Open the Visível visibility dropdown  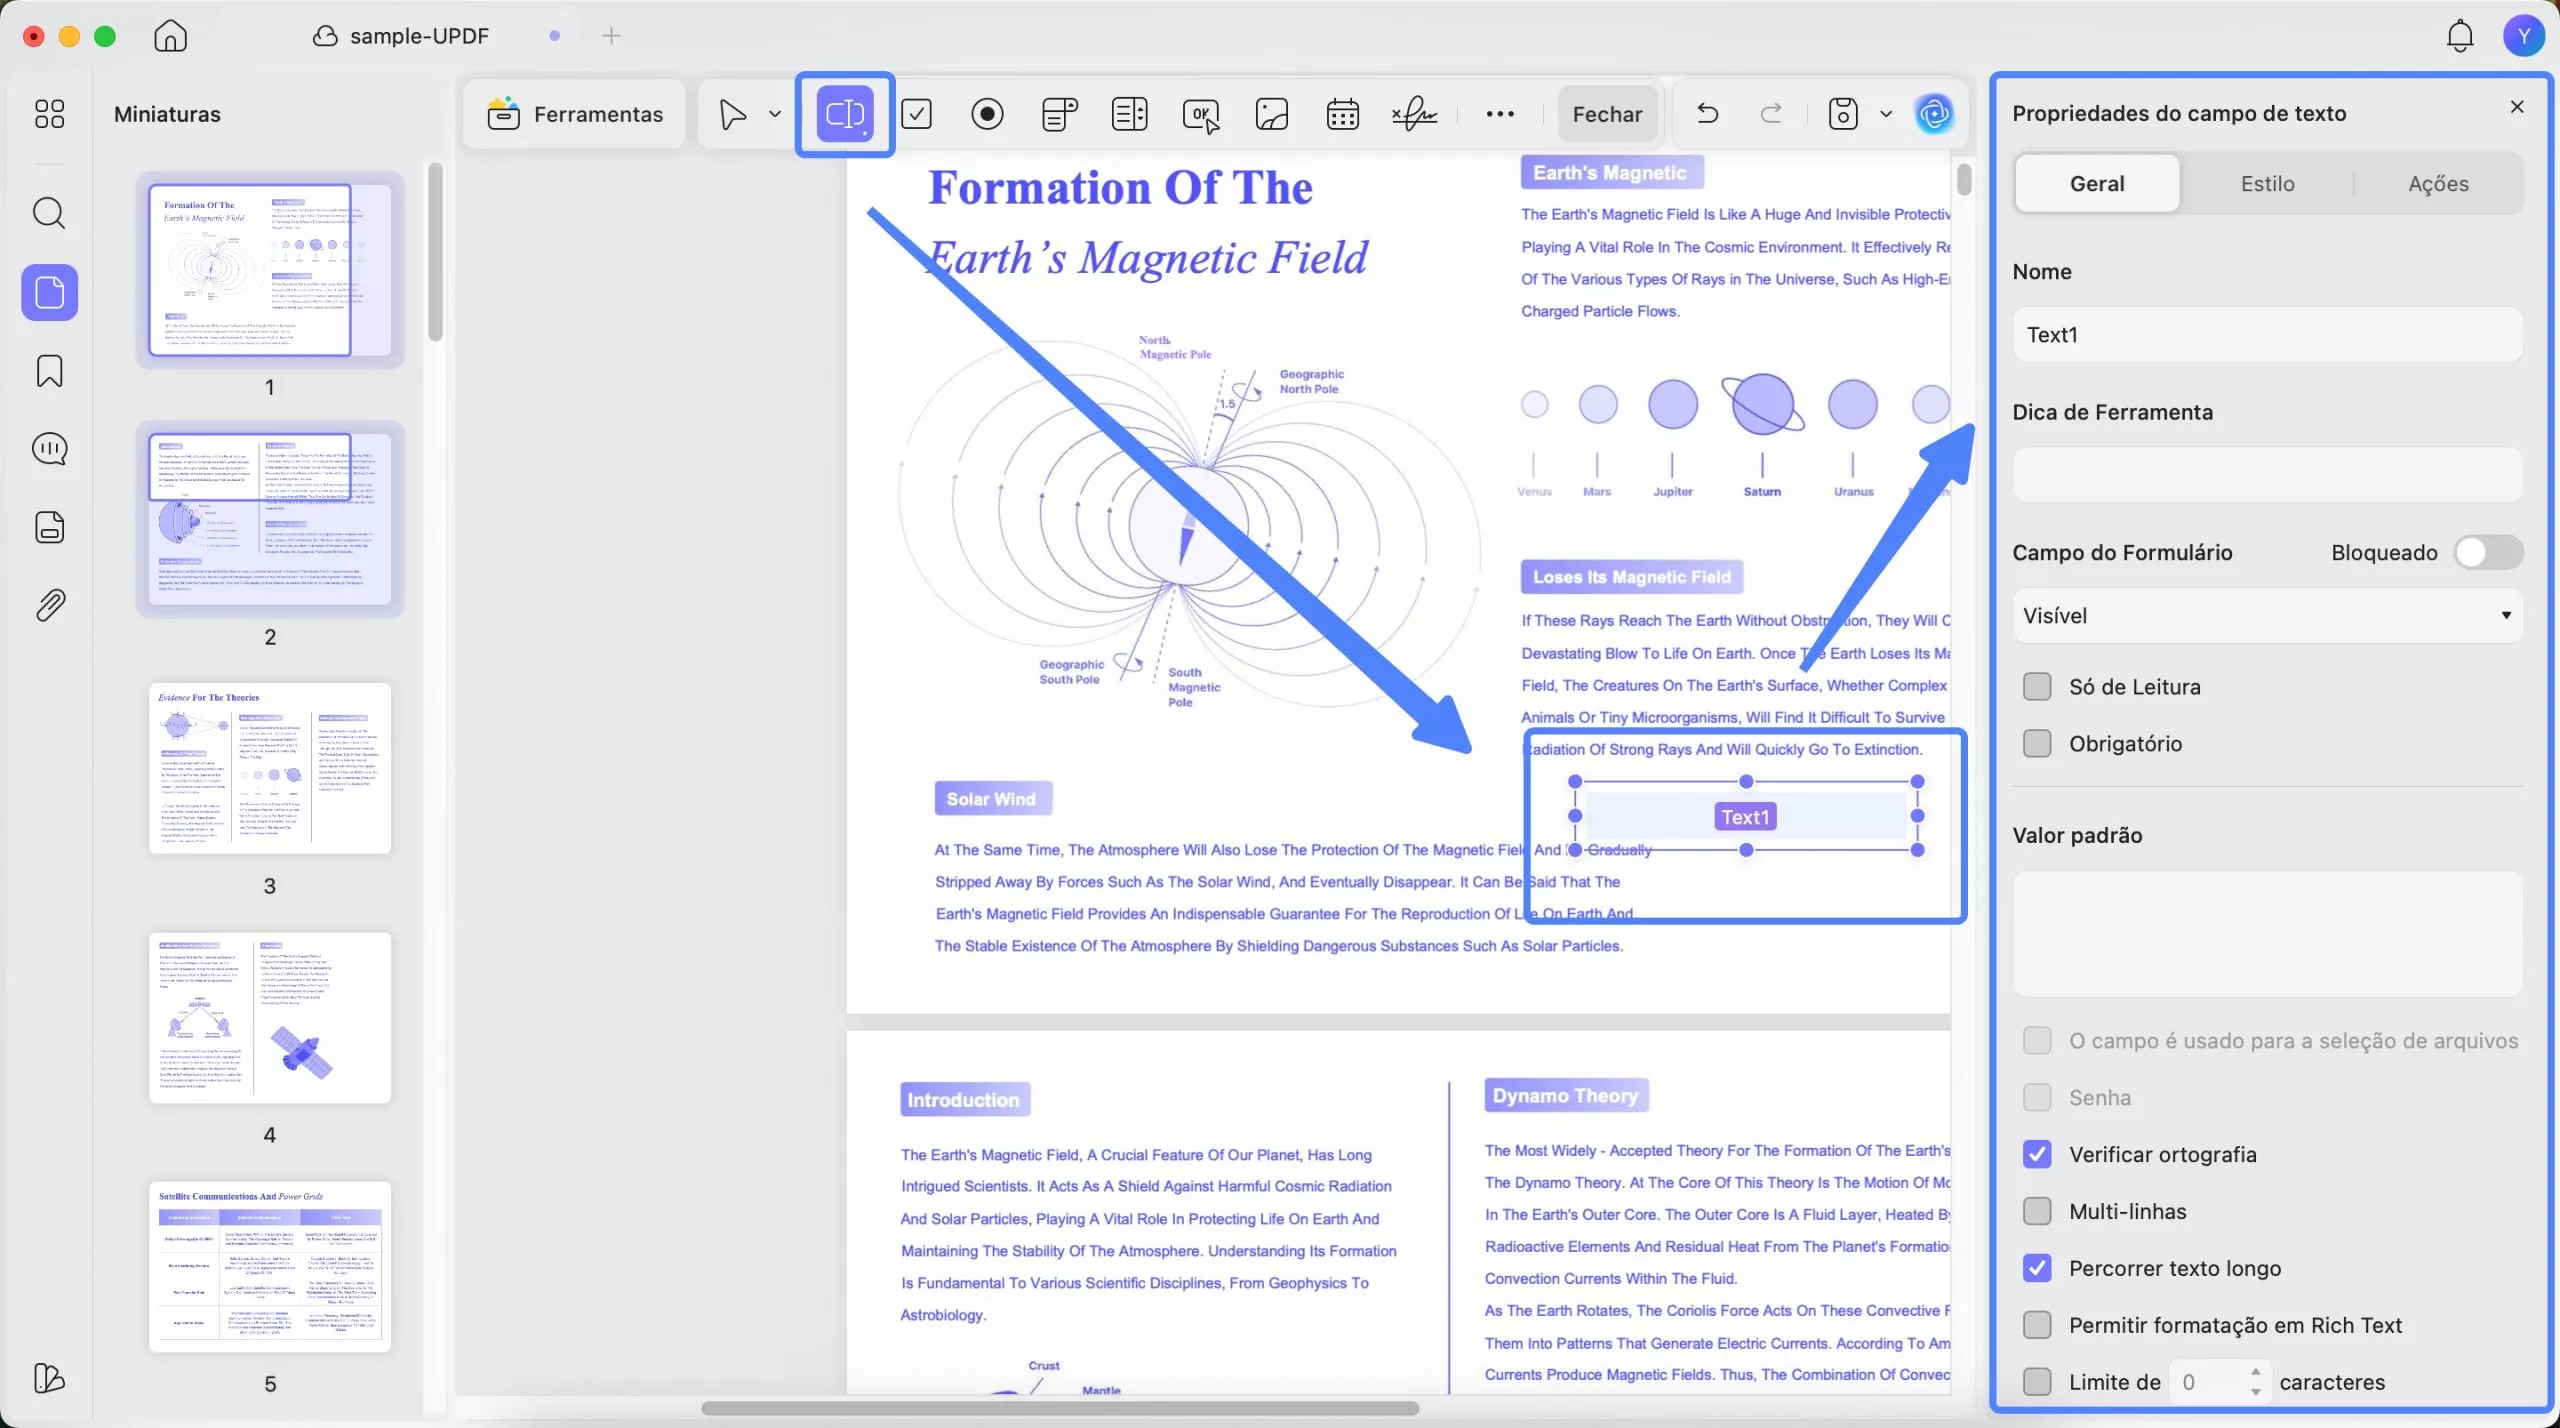click(2267, 615)
